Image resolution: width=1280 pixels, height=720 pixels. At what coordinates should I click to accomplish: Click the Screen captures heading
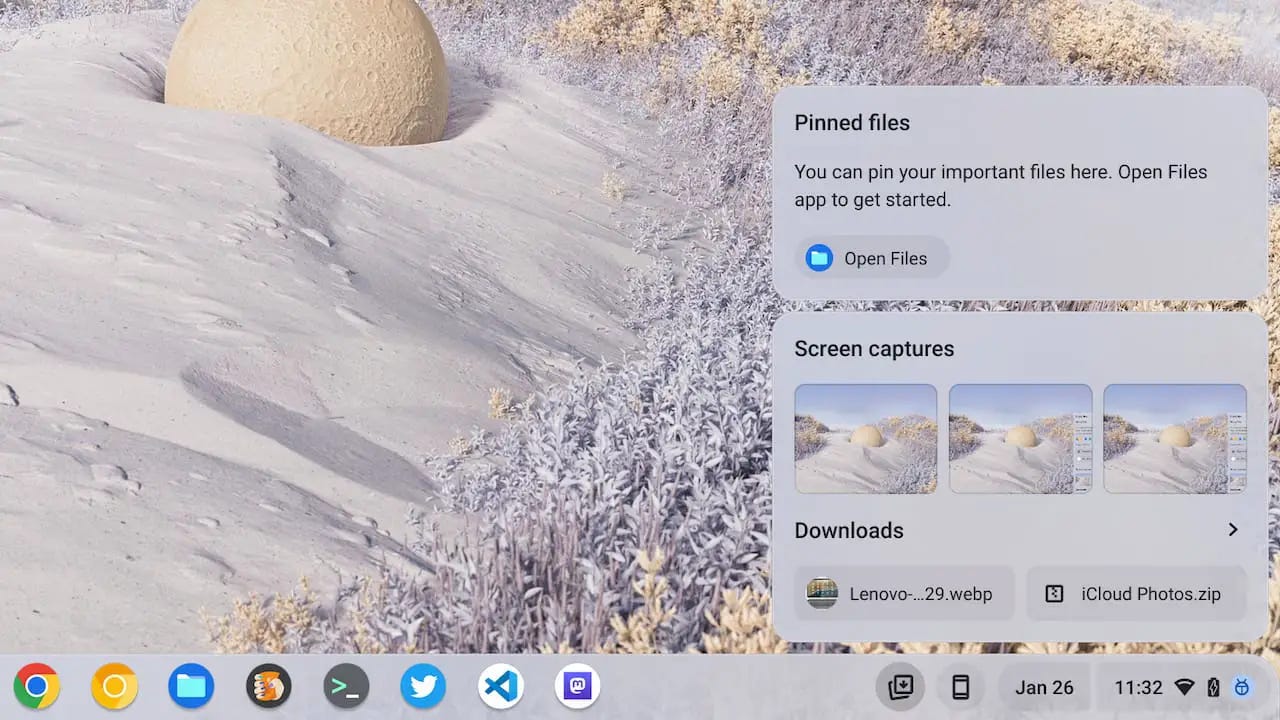[874, 349]
